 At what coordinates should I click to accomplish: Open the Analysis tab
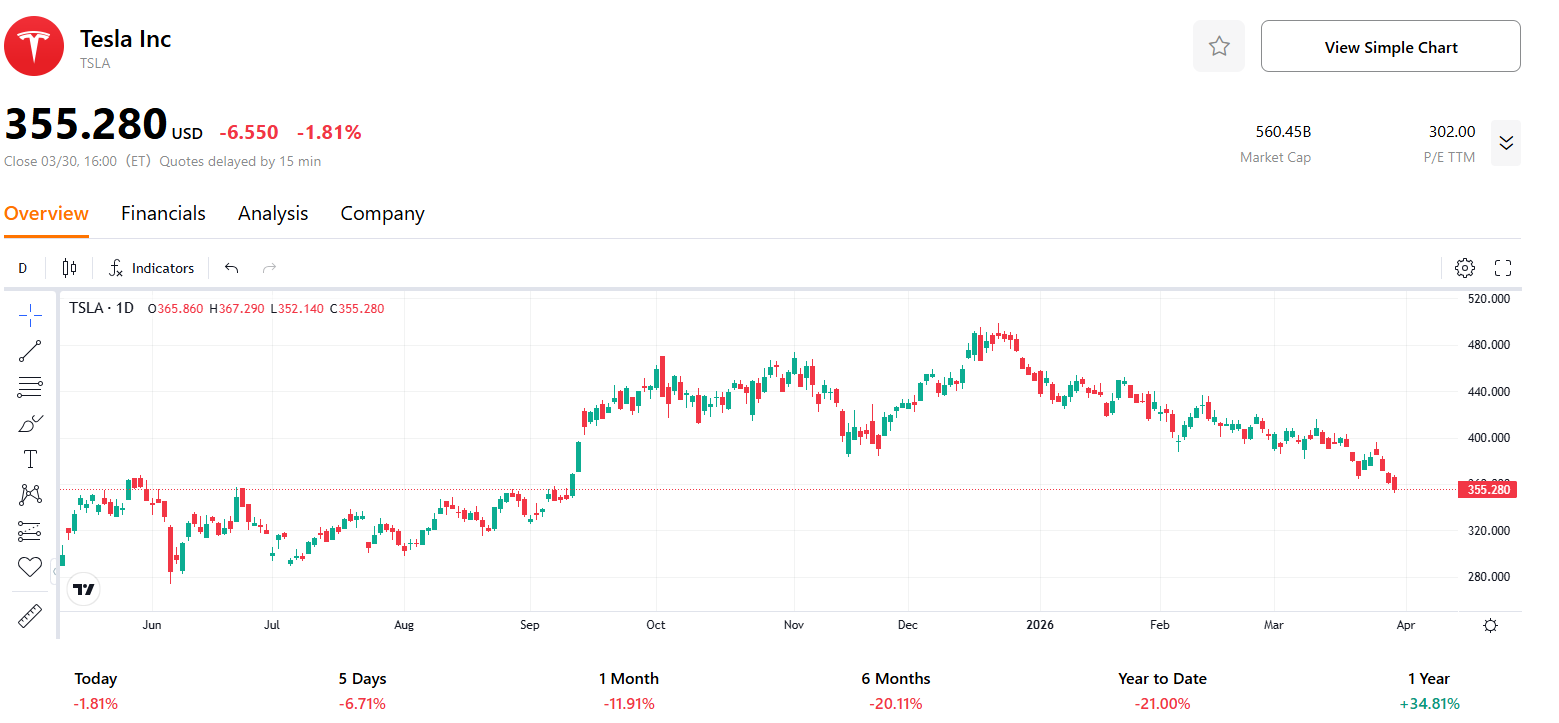click(x=273, y=213)
